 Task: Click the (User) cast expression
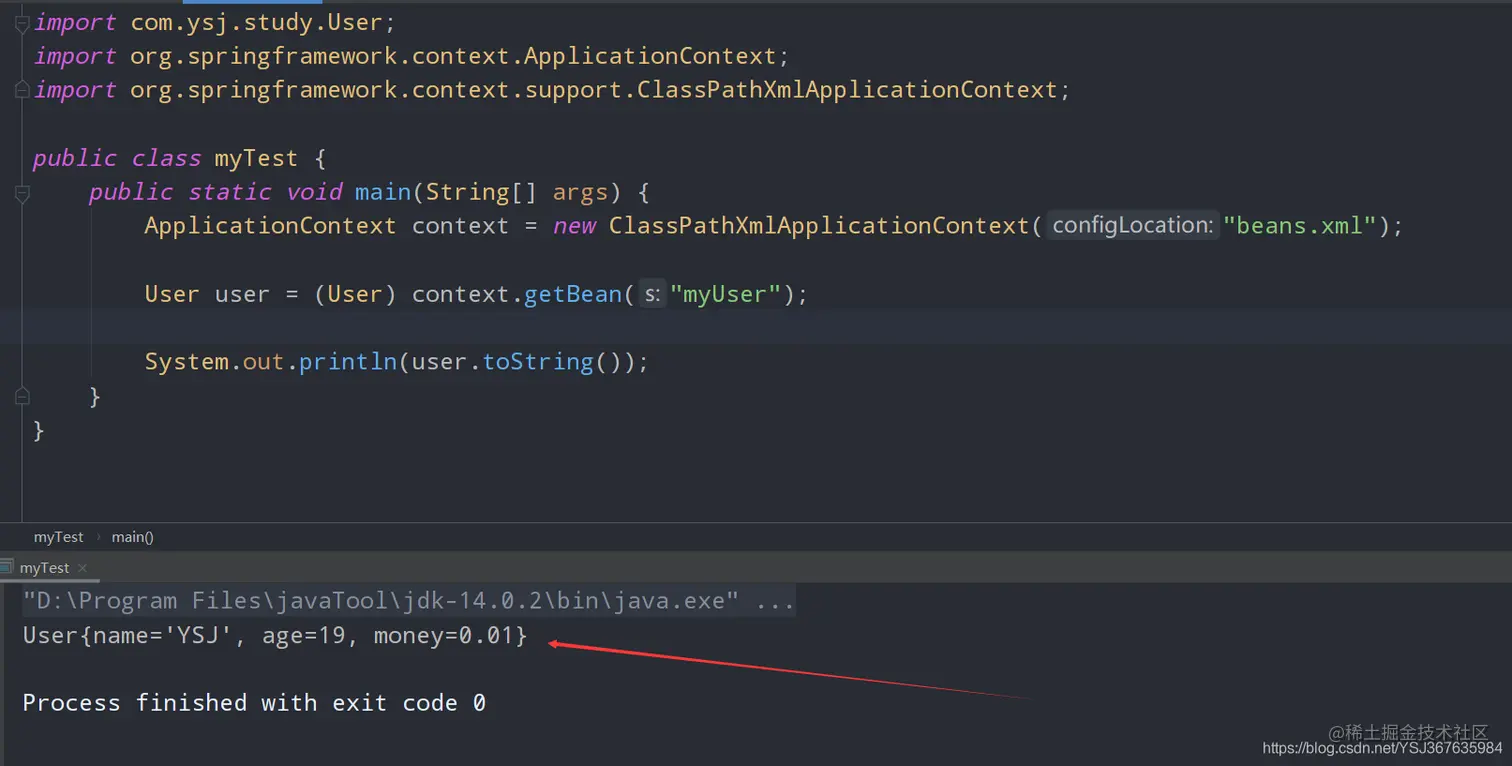355,294
